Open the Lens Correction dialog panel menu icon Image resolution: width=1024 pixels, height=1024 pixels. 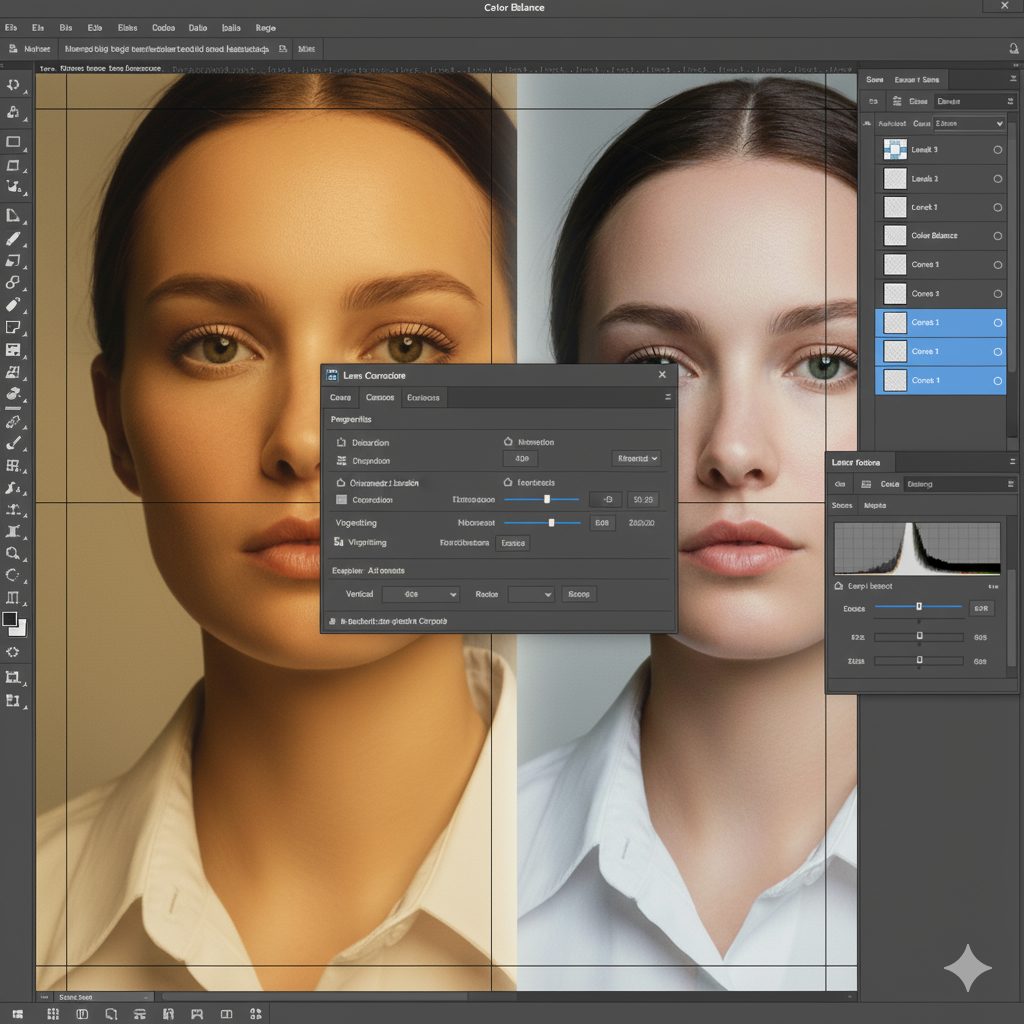point(668,397)
